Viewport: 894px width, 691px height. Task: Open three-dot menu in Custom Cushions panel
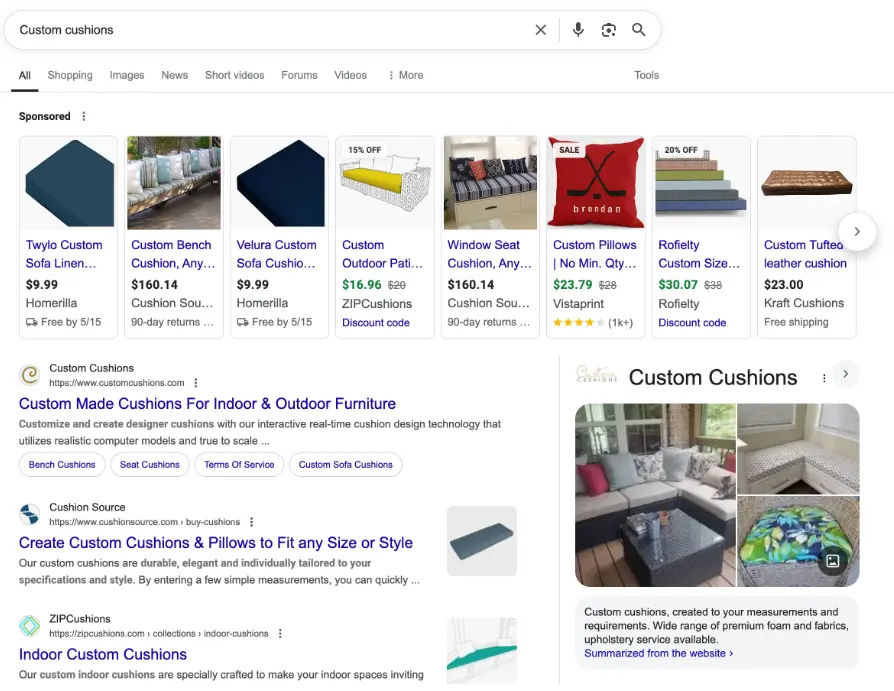[824, 378]
